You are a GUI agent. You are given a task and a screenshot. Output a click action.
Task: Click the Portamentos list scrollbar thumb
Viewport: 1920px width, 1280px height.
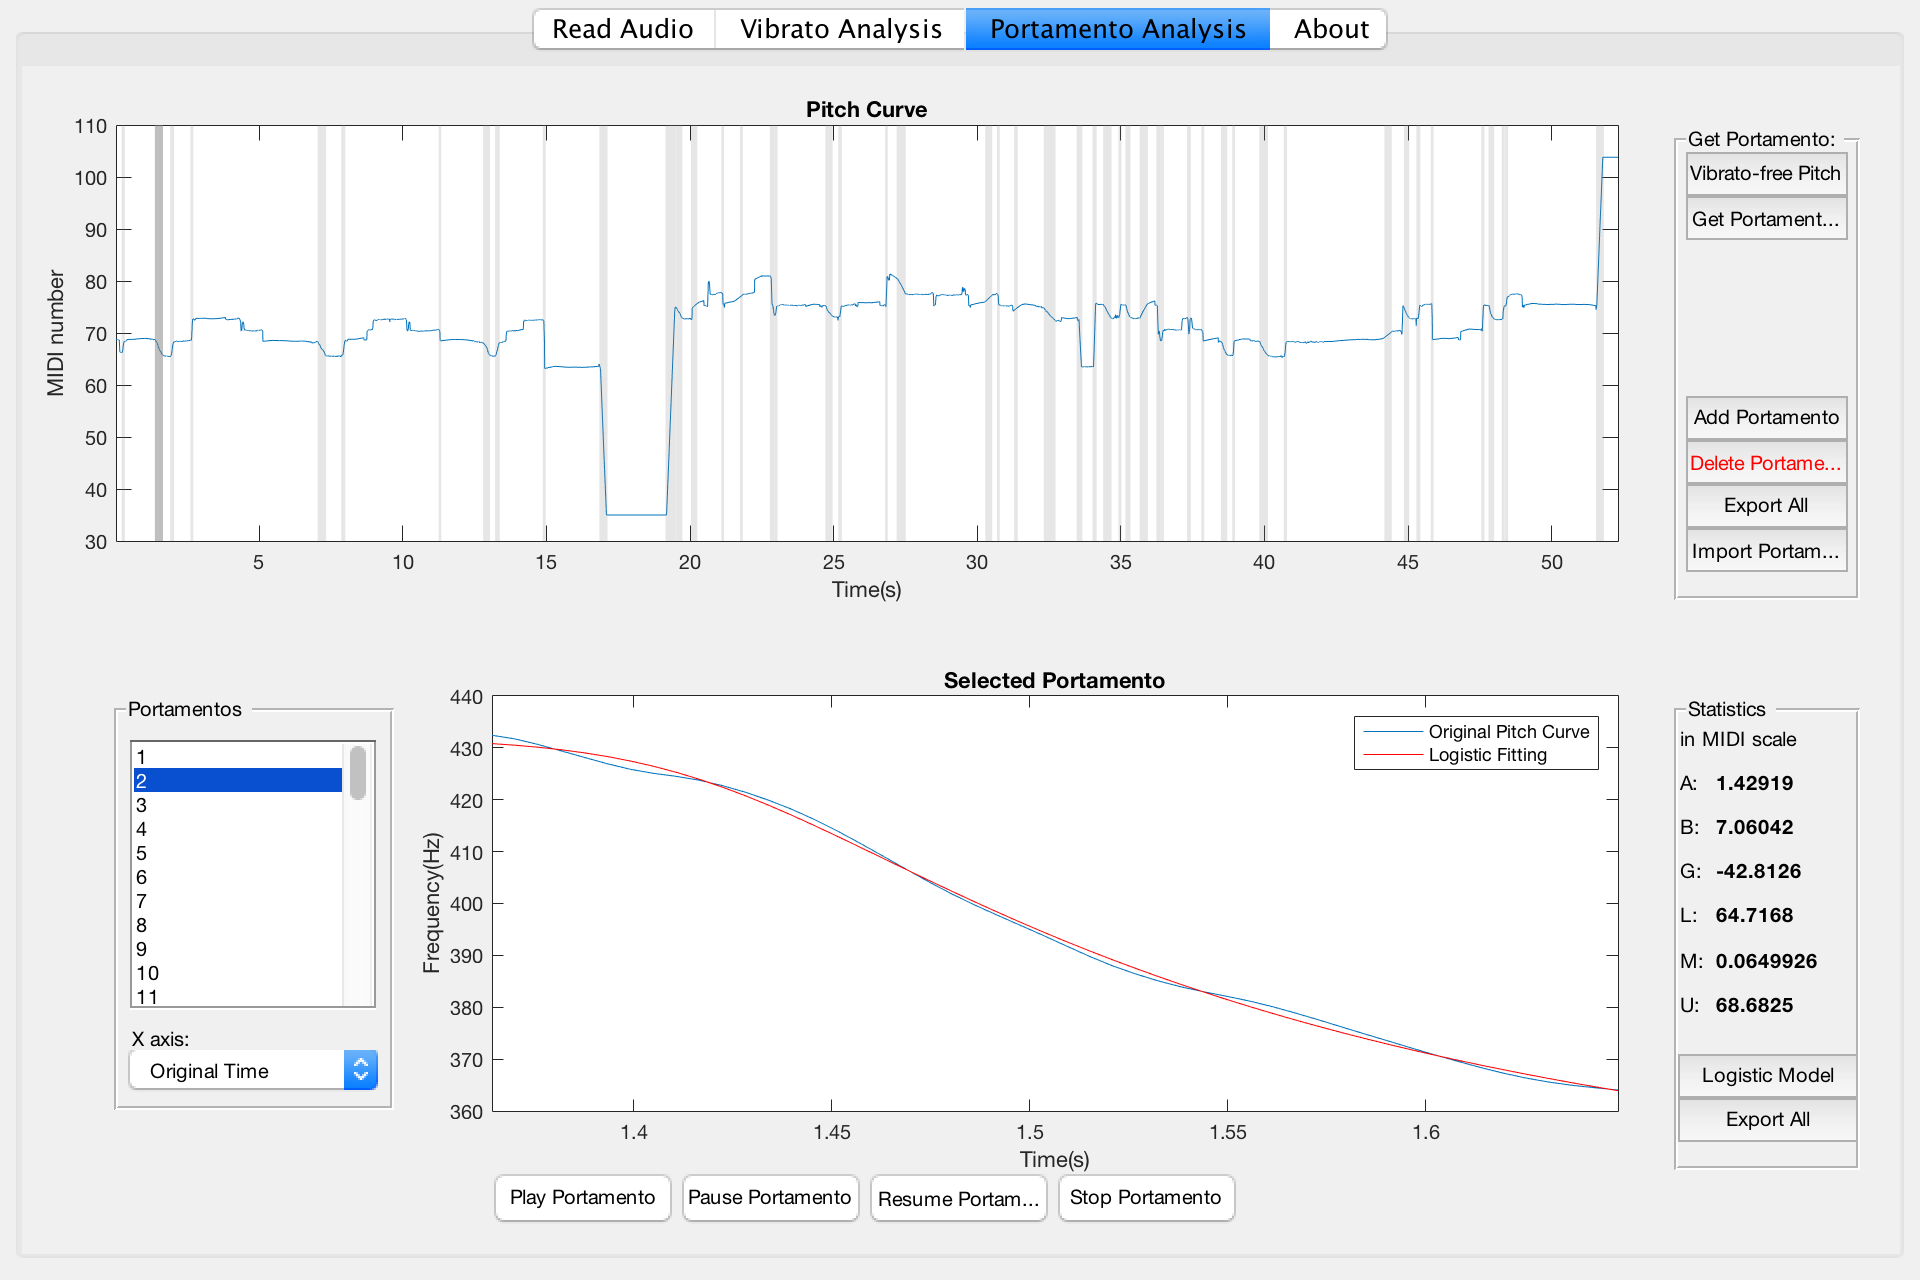(x=358, y=773)
